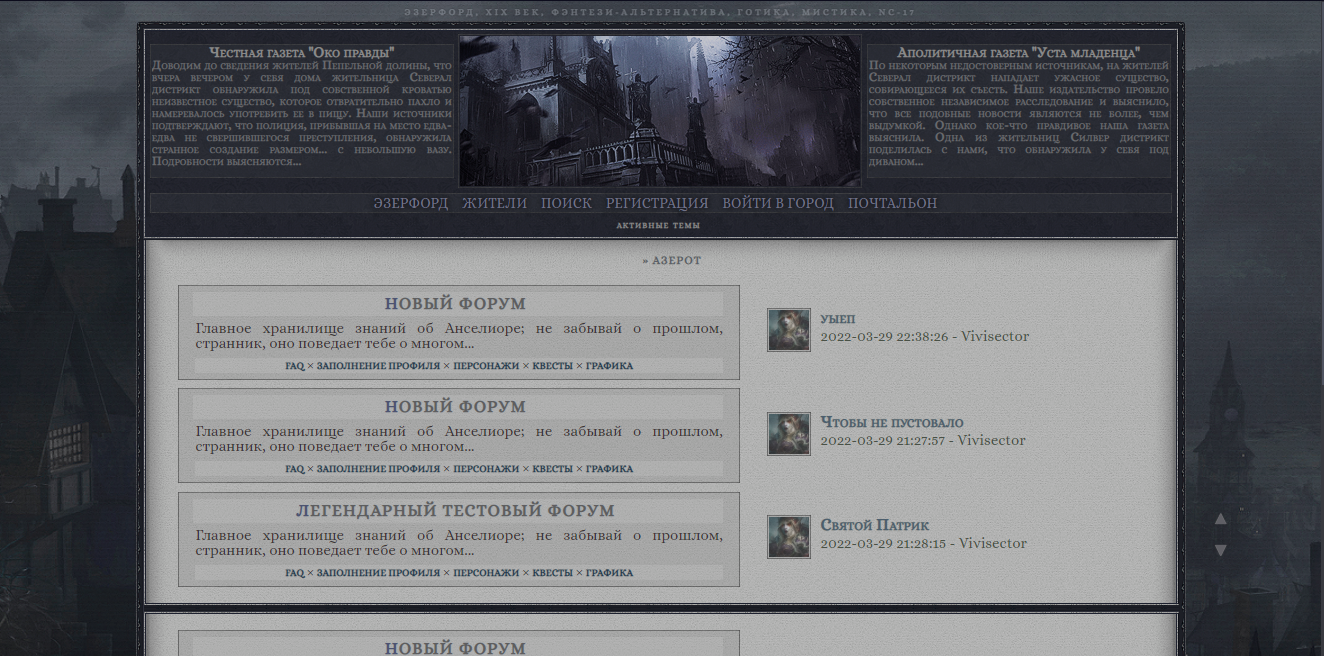The image size is (1324, 656).
Task: Open ЗАПОЛНЕНИЕ ПРОФИЛЯ in row with Чтобы не пустовало
Action: point(378,469)
